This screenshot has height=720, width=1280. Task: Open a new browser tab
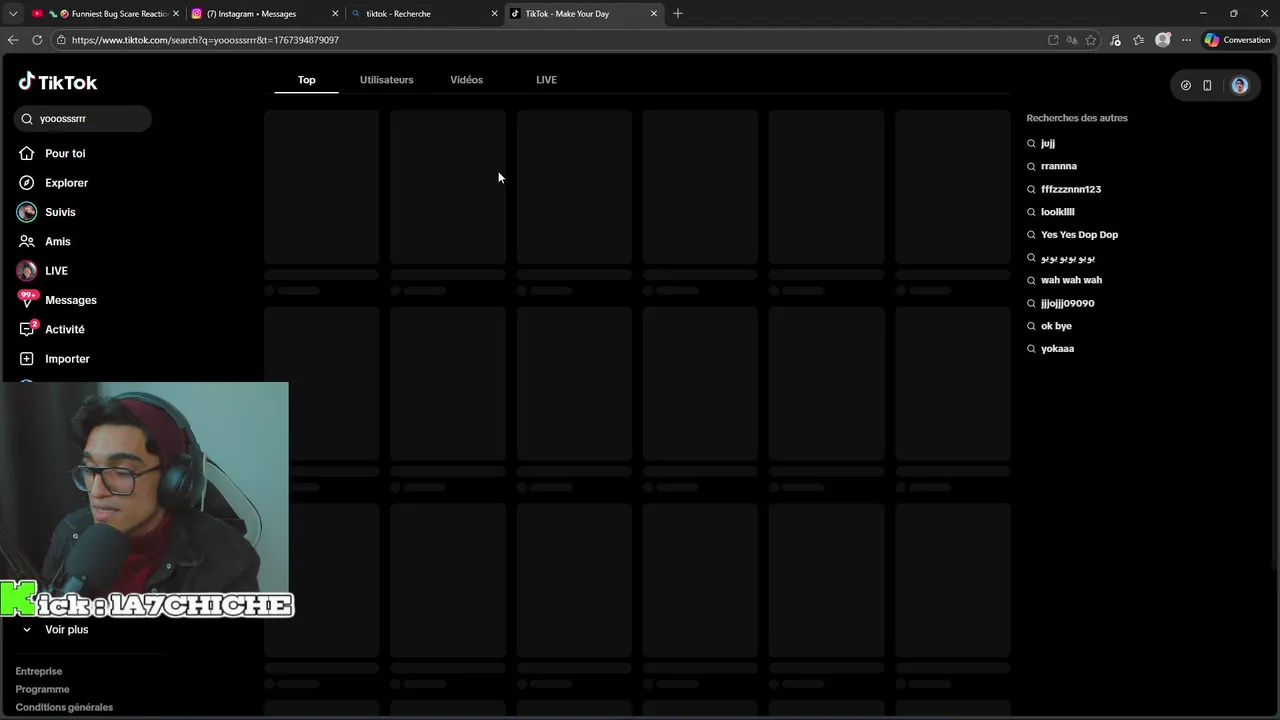pyautogui.click(x=678, y=14)
